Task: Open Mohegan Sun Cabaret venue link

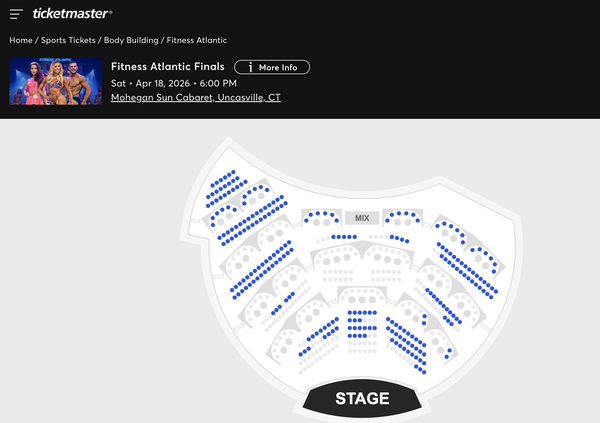Action: [x=196, y=98]
